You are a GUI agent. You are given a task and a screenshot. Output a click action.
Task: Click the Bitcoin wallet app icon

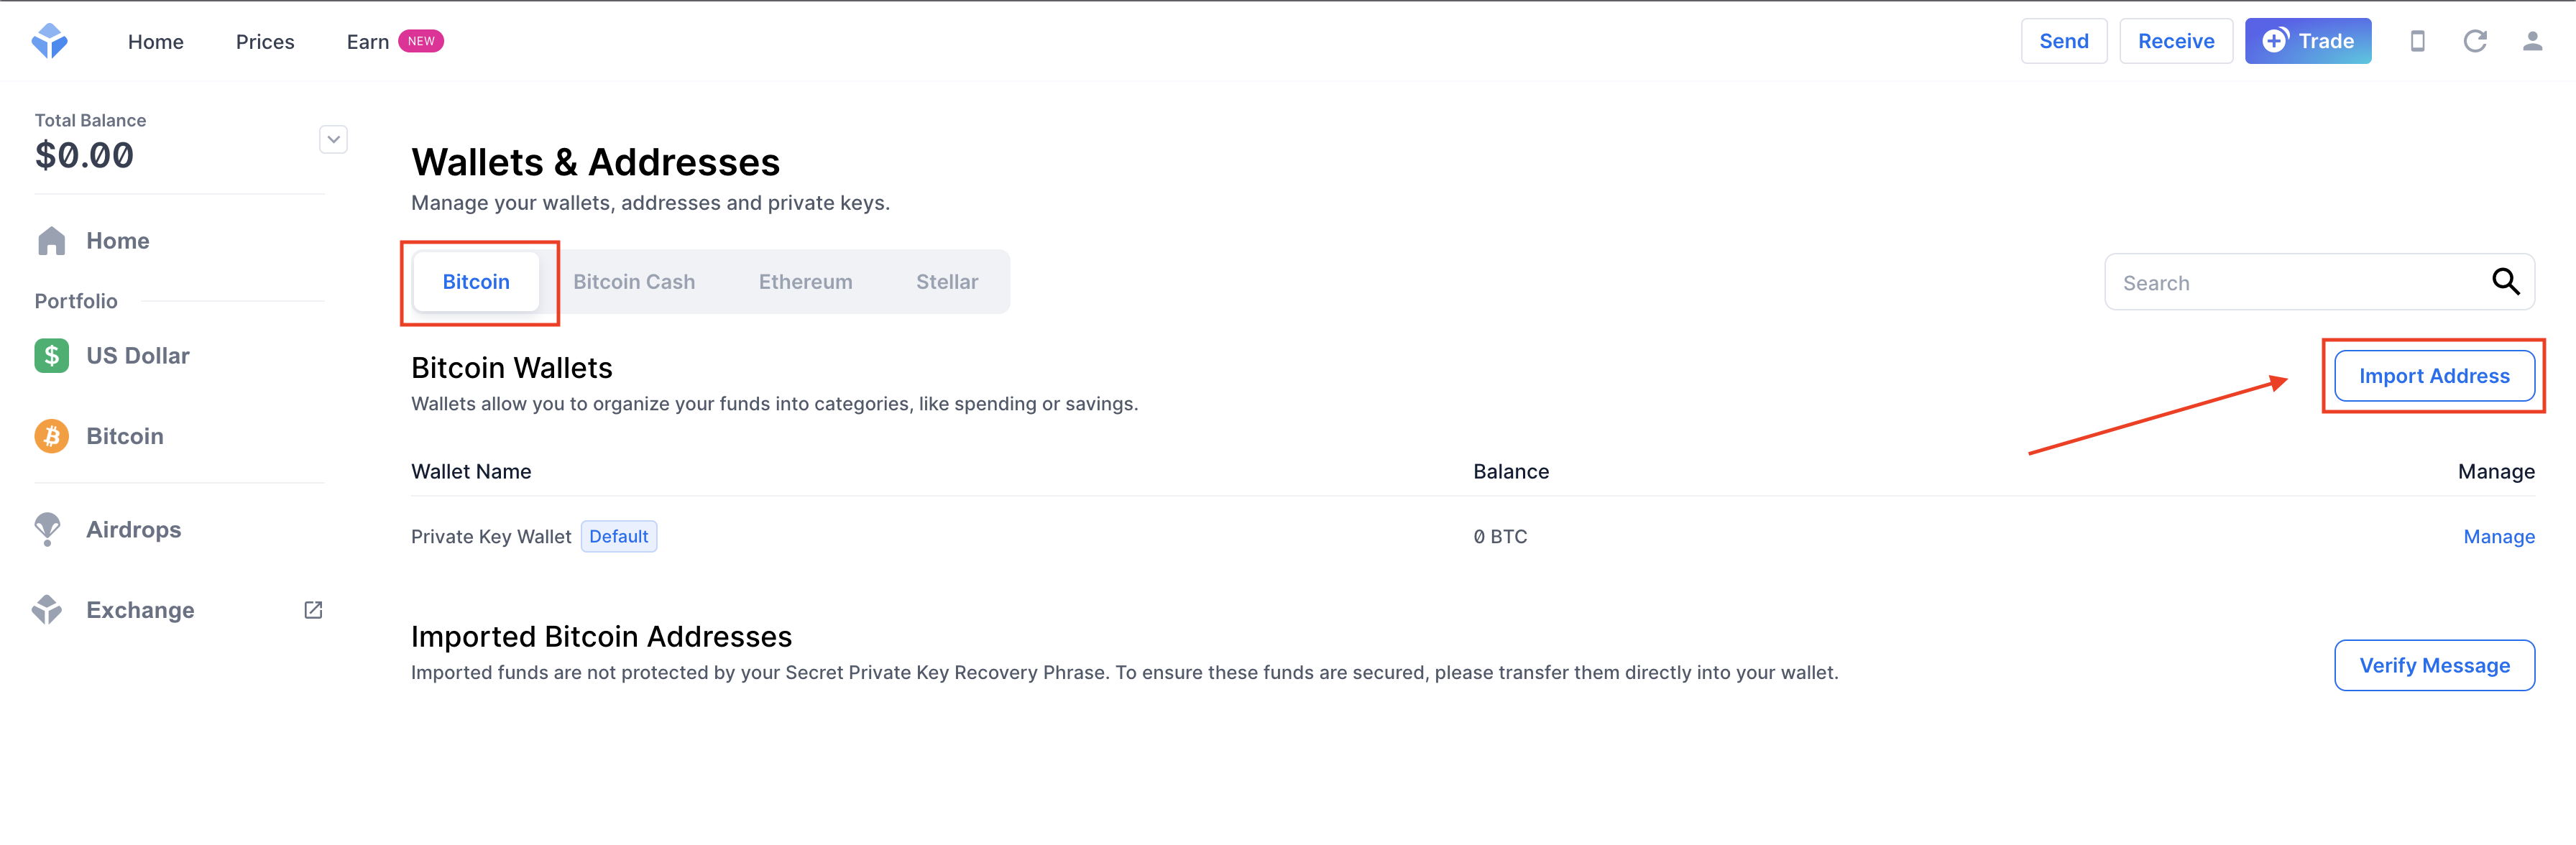tap(51, 435)
